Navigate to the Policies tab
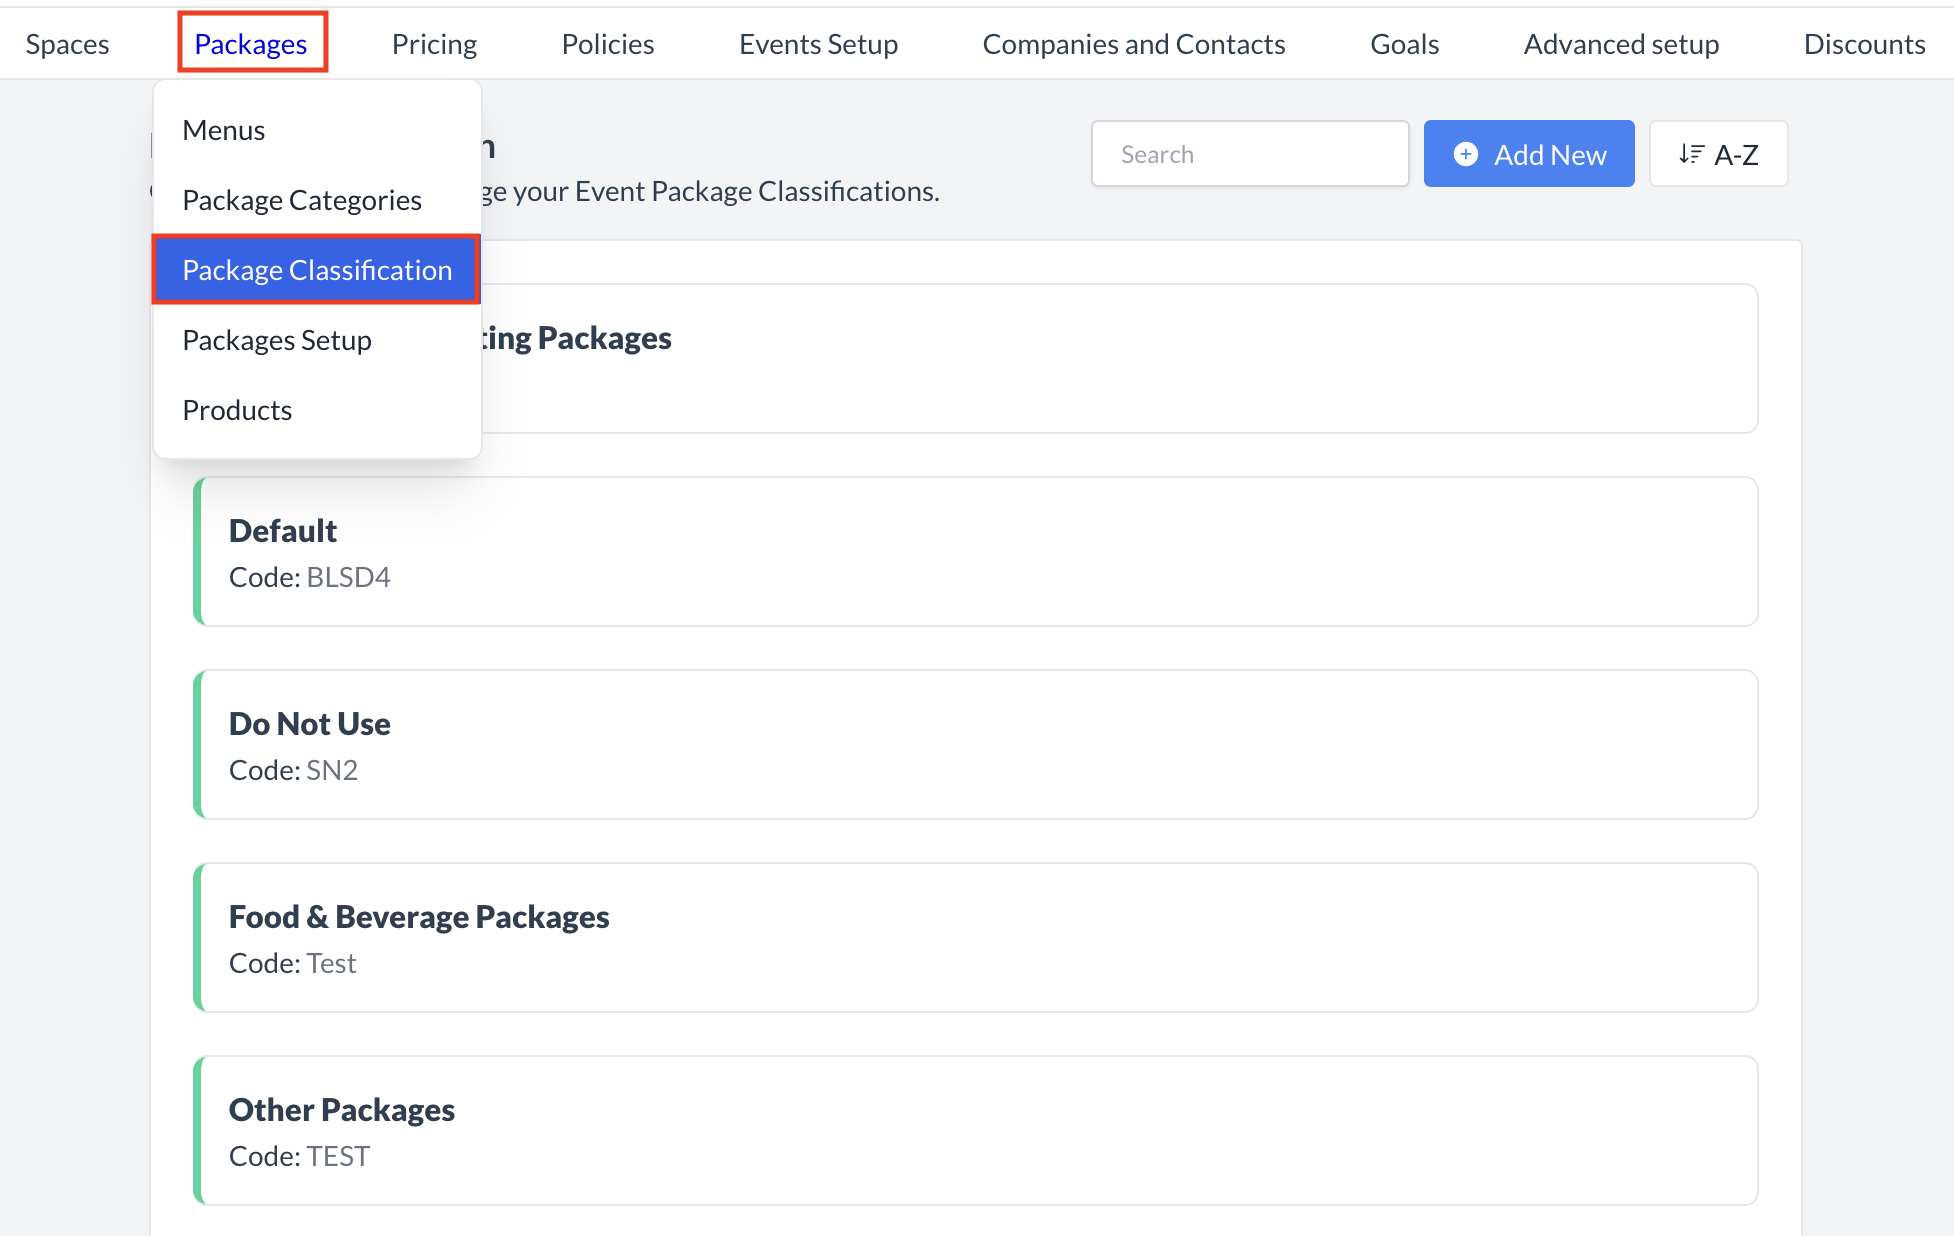The width and height of the screenshot is (1954, 1236). click(607, 43)
